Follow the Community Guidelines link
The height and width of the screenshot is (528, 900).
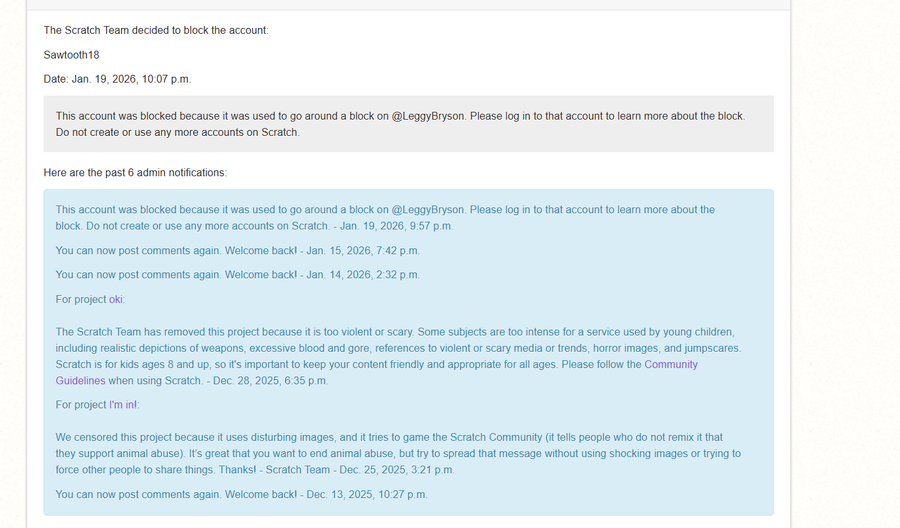(671, 365)
